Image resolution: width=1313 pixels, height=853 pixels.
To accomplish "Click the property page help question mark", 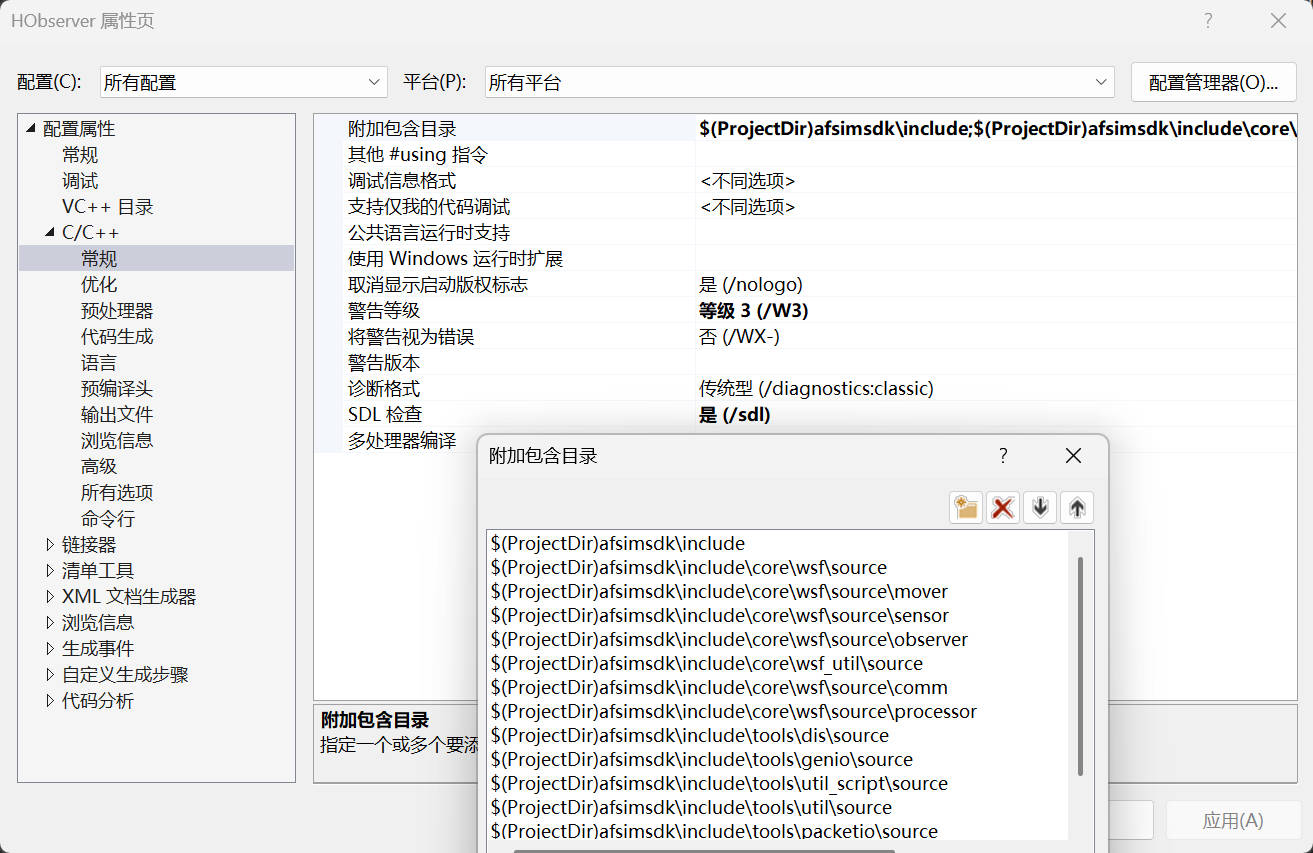I will [x=1208, y=21].
